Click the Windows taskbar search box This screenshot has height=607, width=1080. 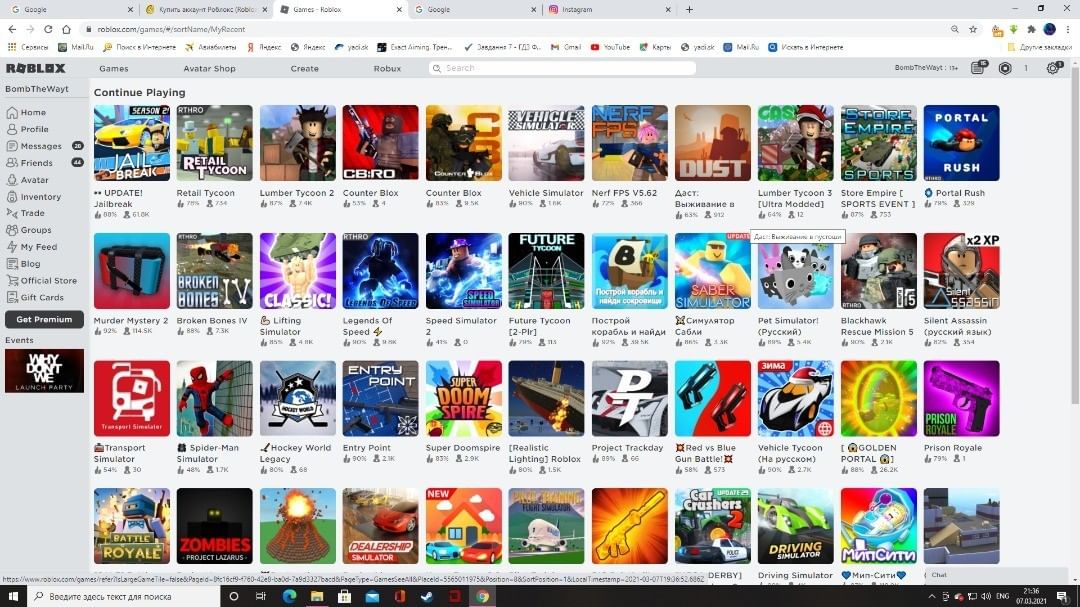pyautogui.click(x=123, y=596)
